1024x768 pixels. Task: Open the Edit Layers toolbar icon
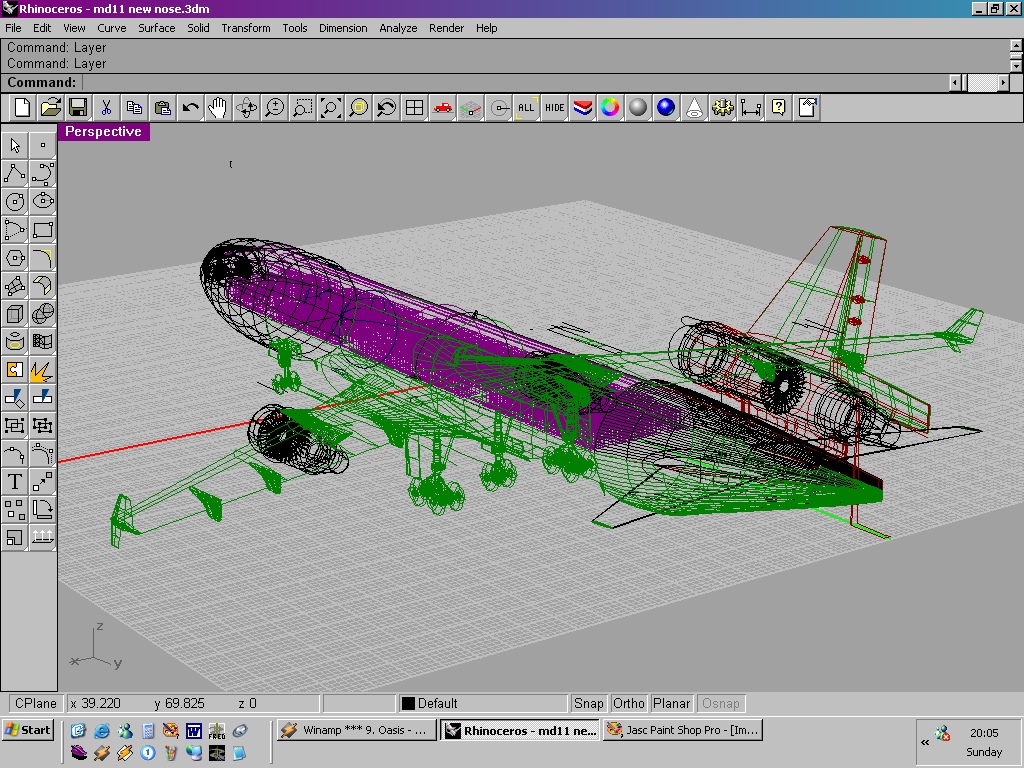[x=583, y=108]
